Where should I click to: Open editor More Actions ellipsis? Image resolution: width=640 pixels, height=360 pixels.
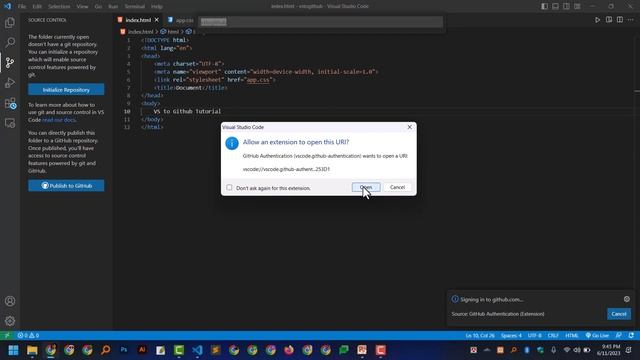(x=631, y=20)
